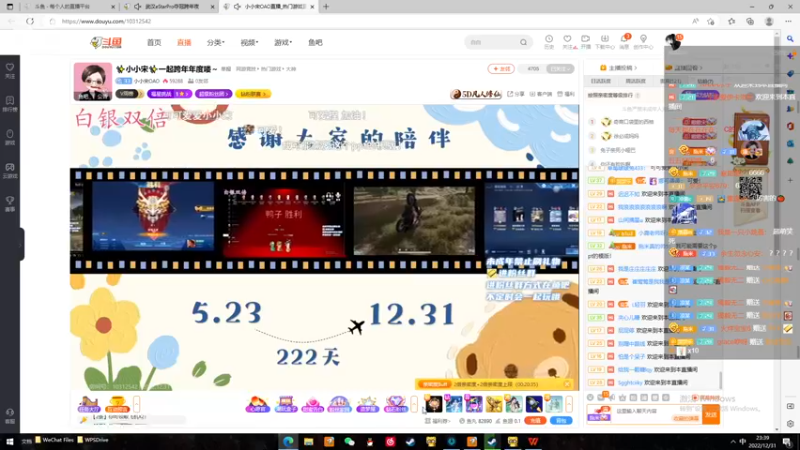Click the Douyu logo
The height and width of the screenshot is (450, 800).
pyautogui.click(x=106, y=43)
